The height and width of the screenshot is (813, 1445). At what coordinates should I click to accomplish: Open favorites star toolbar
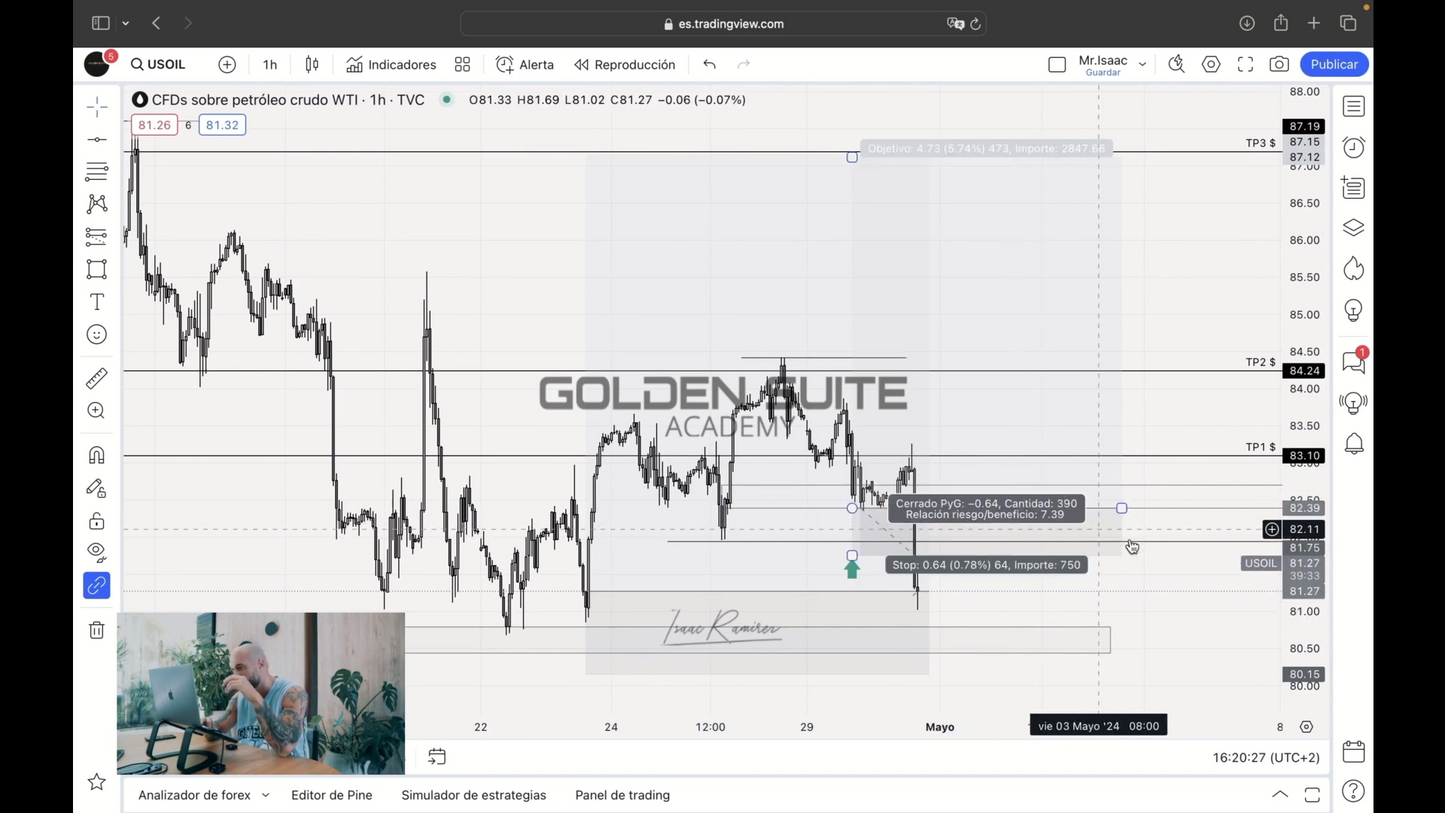(x=97, y=782)
